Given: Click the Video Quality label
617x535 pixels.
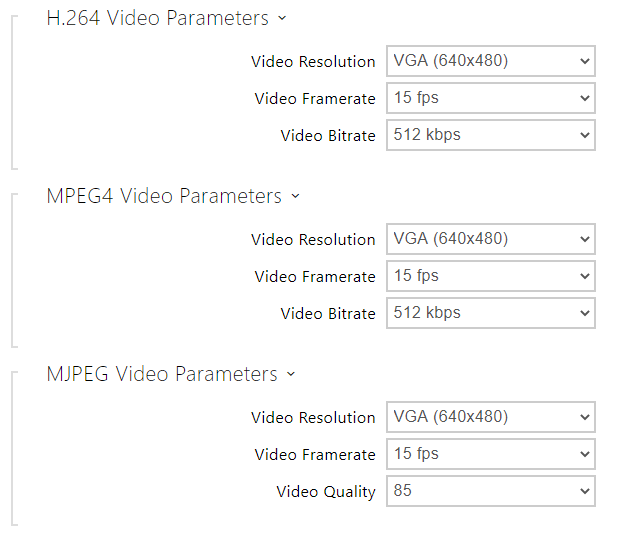Looking at the screenshot, I should click(x=326, y=491).
